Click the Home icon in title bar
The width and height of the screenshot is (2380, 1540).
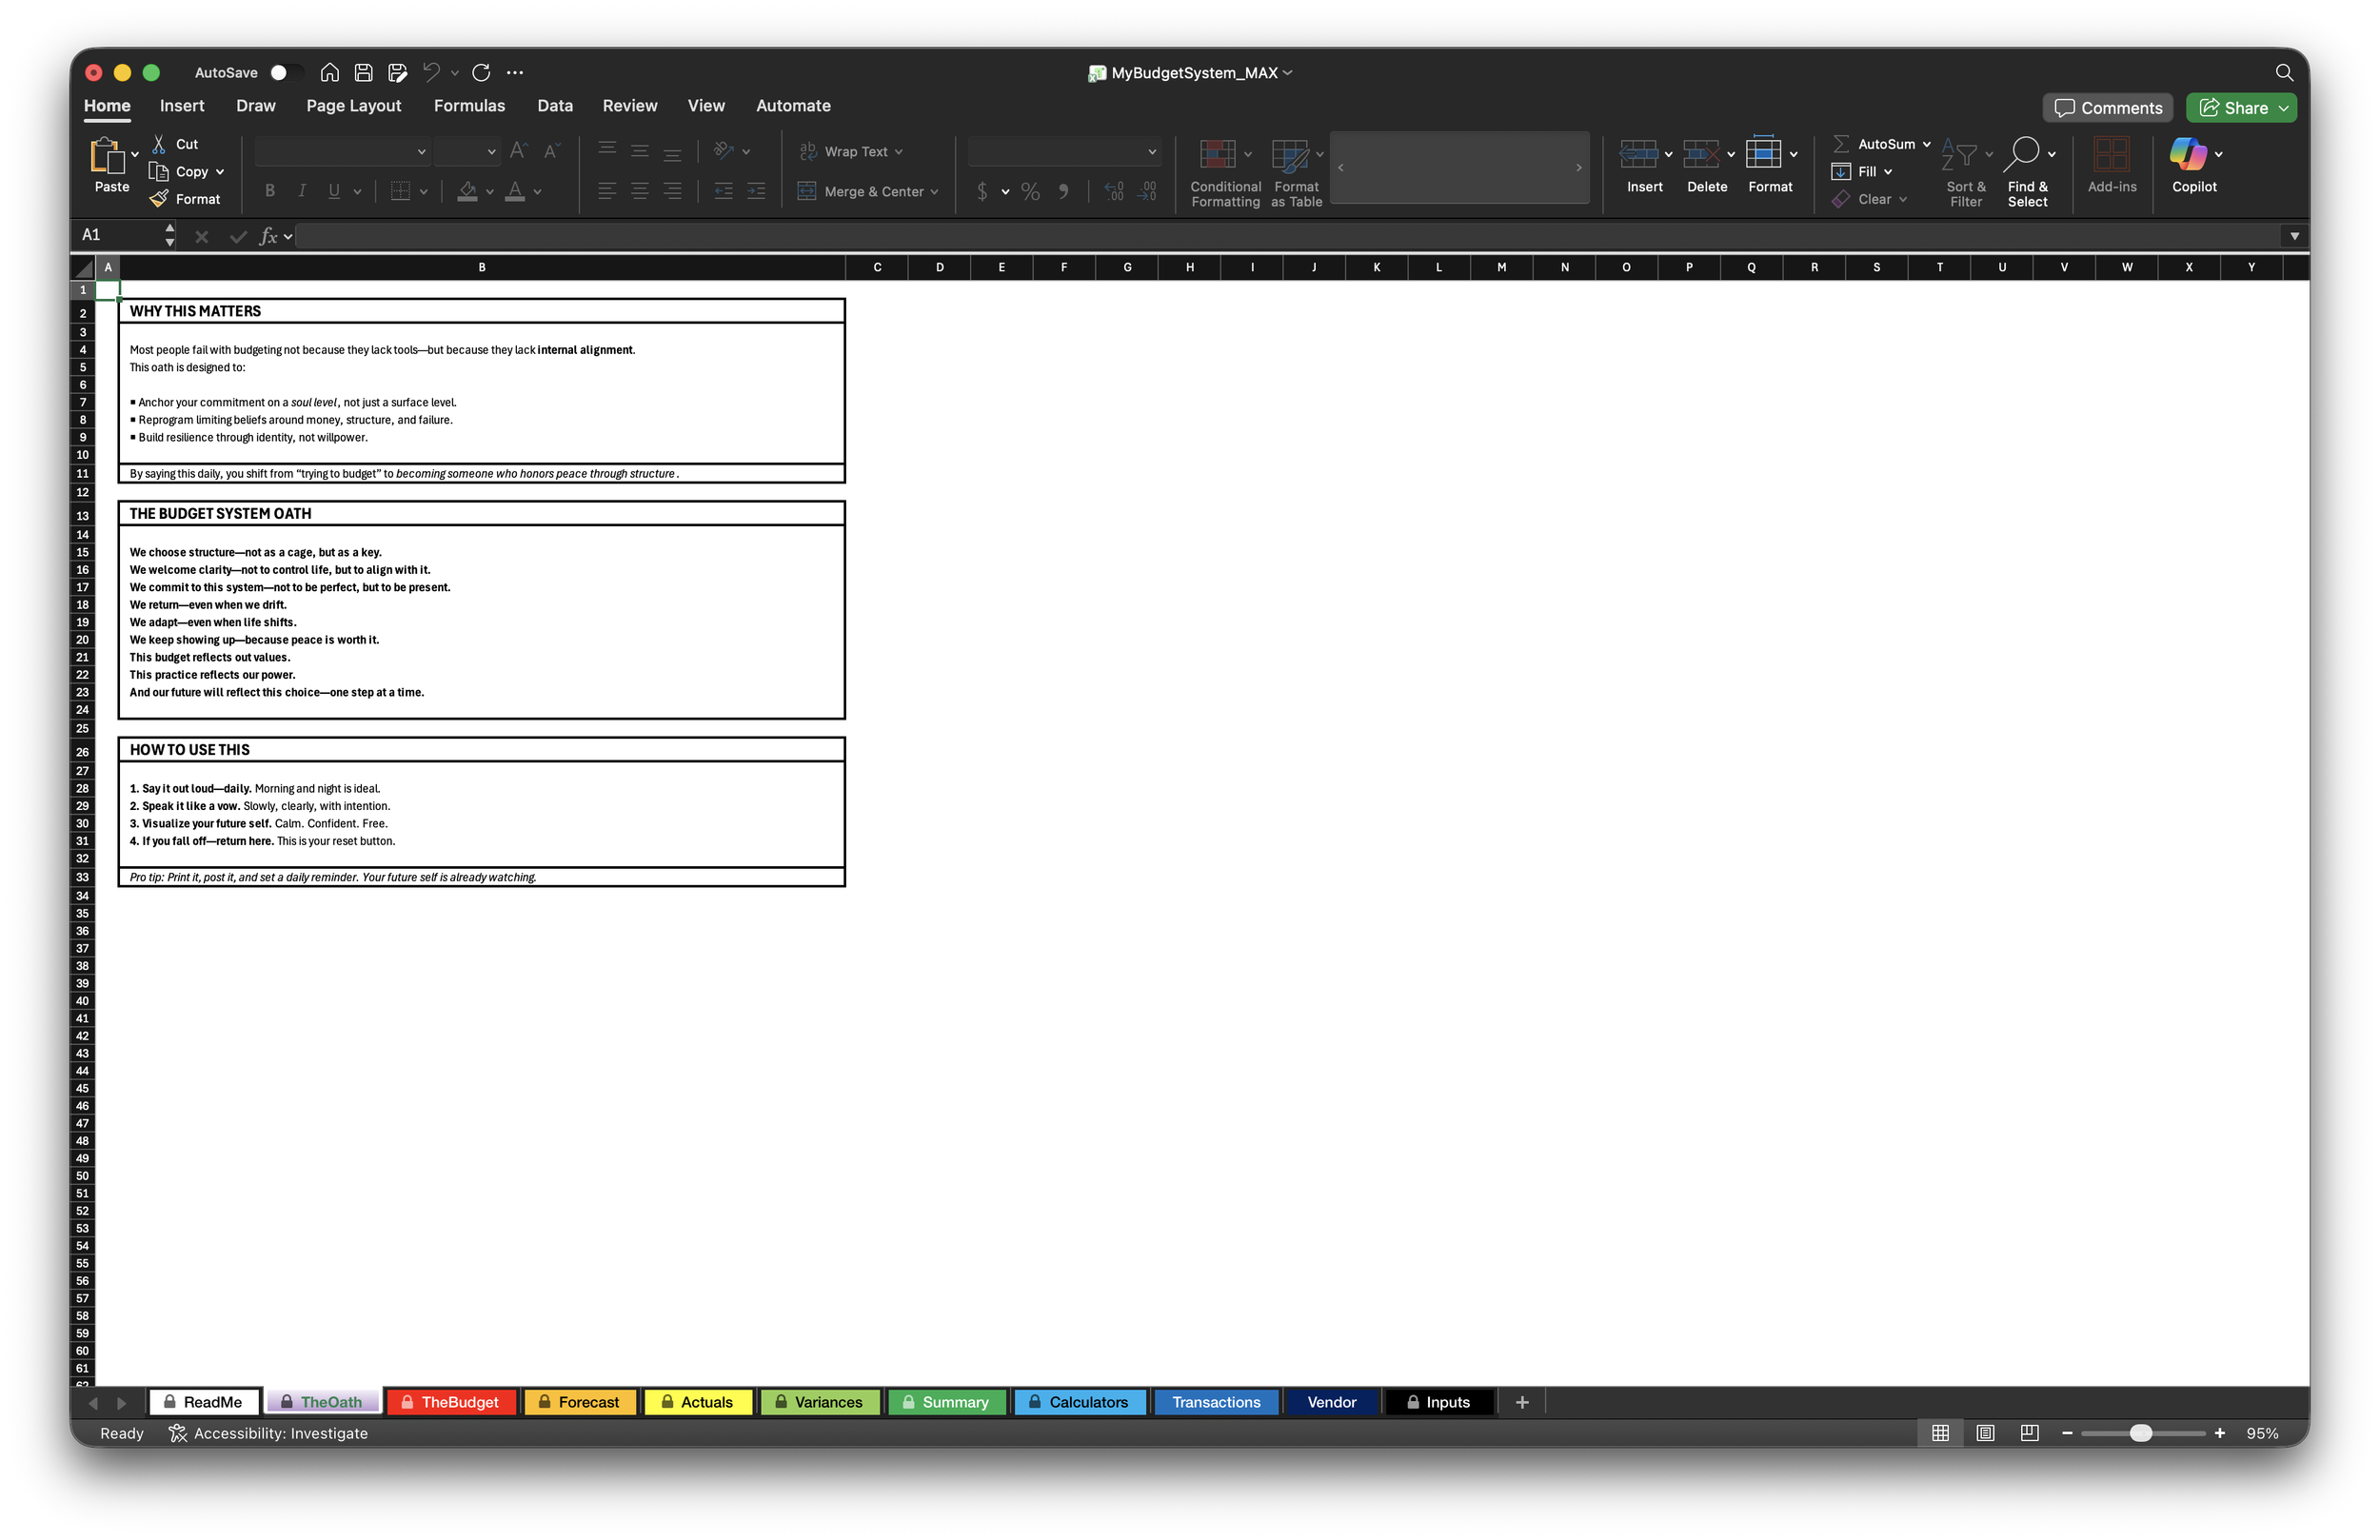point(330,73)
